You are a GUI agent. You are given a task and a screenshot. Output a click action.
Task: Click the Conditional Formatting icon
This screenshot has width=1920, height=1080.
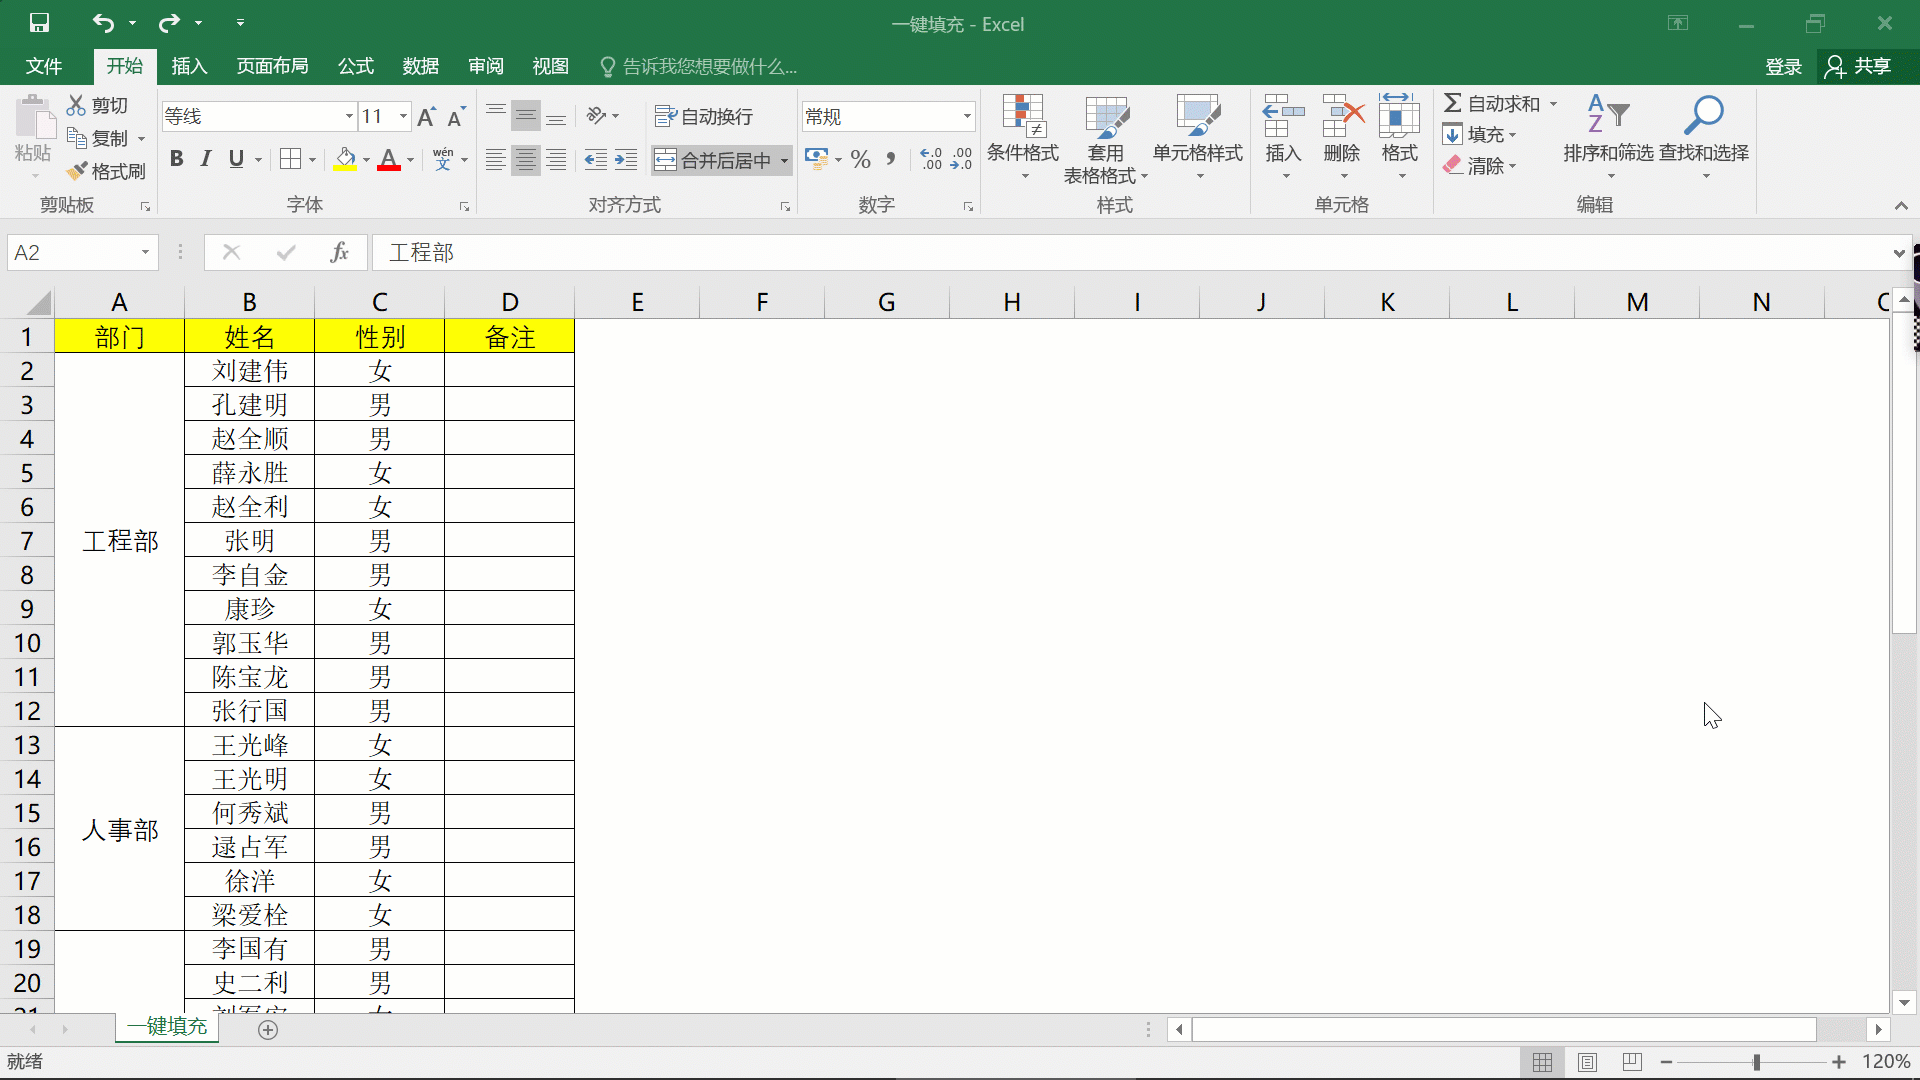[x=1023, y=118]
